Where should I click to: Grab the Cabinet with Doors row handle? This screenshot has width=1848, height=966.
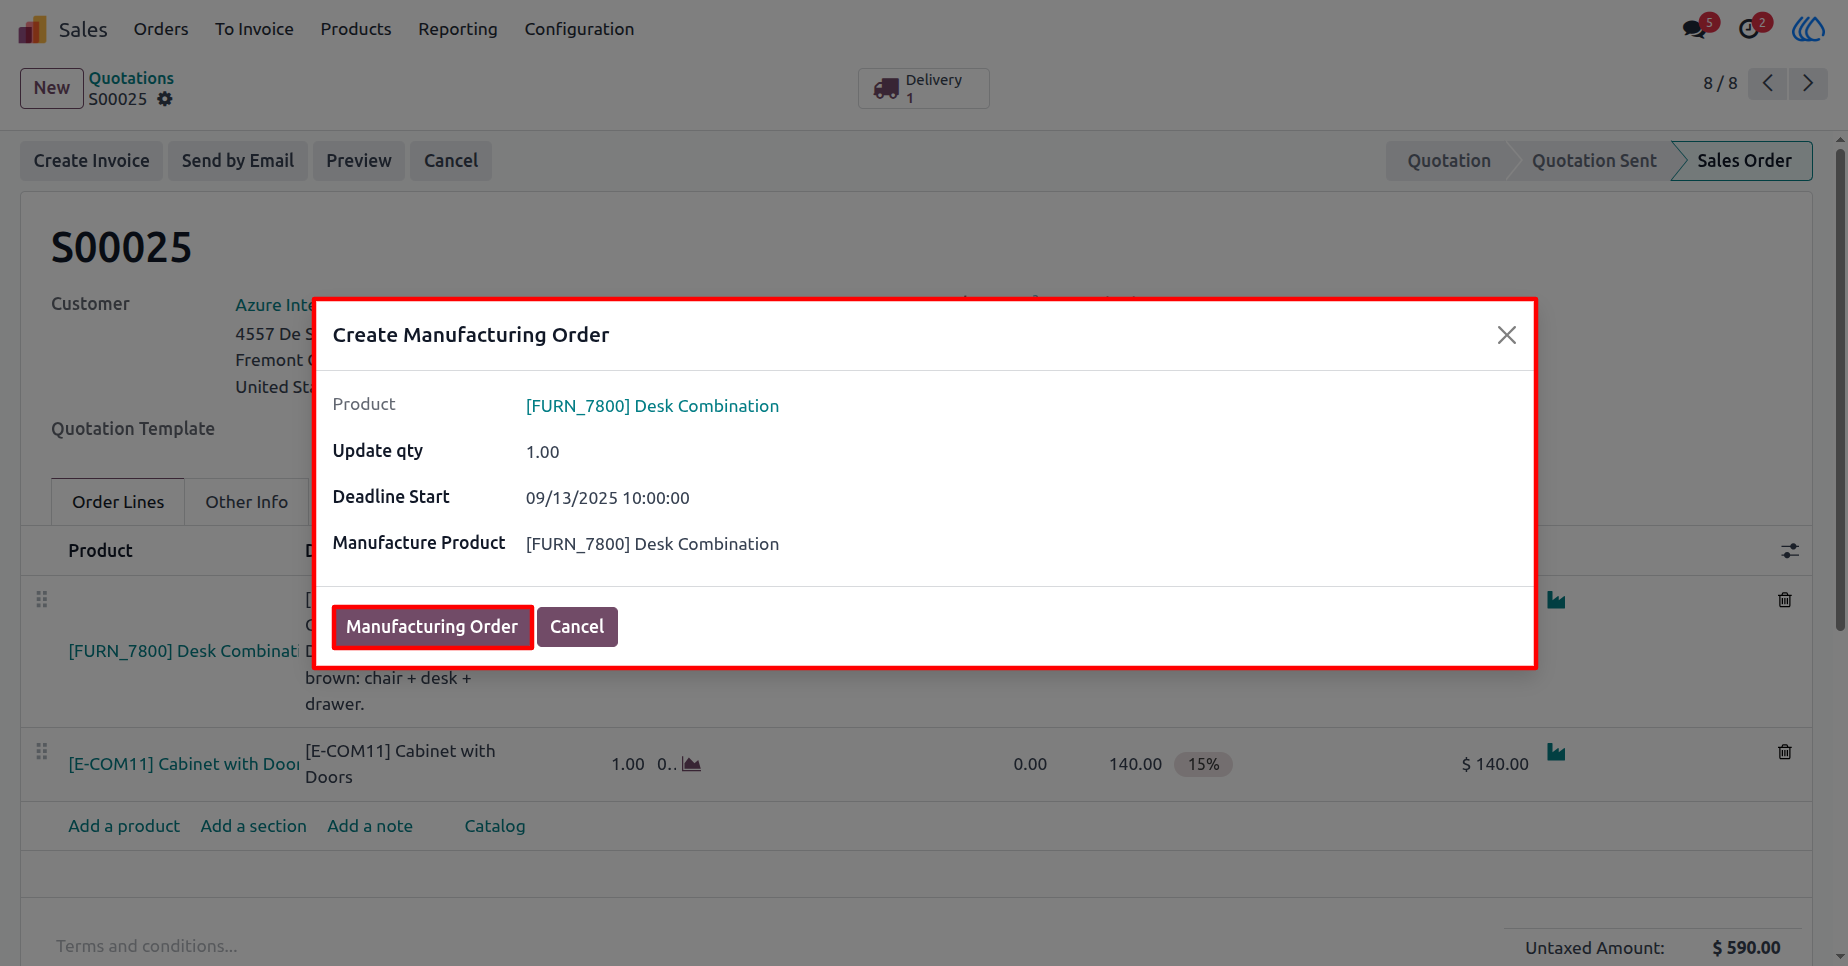click(42, 751)
